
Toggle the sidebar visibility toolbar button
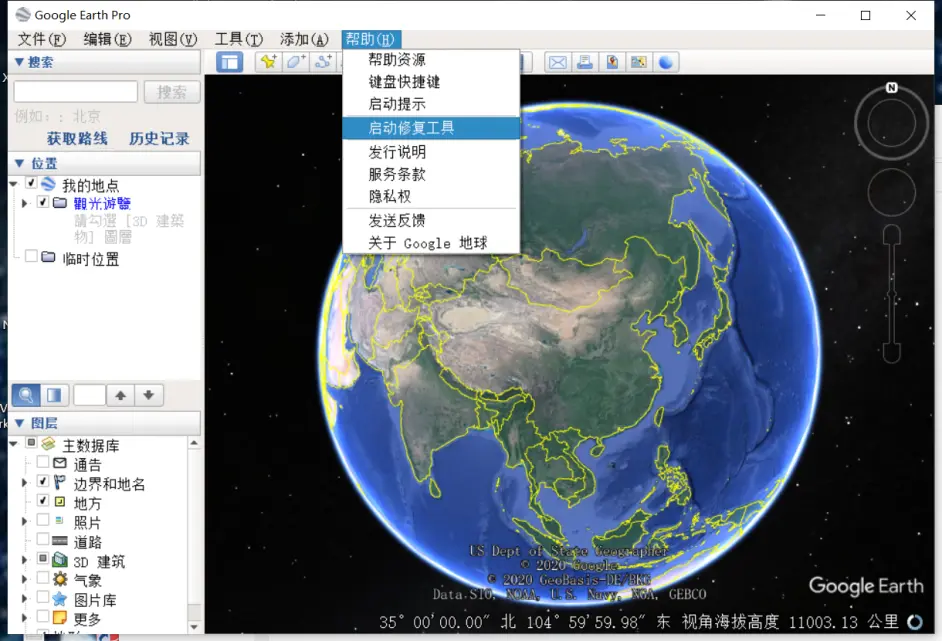pyautogui.click(x=229, y=62)
